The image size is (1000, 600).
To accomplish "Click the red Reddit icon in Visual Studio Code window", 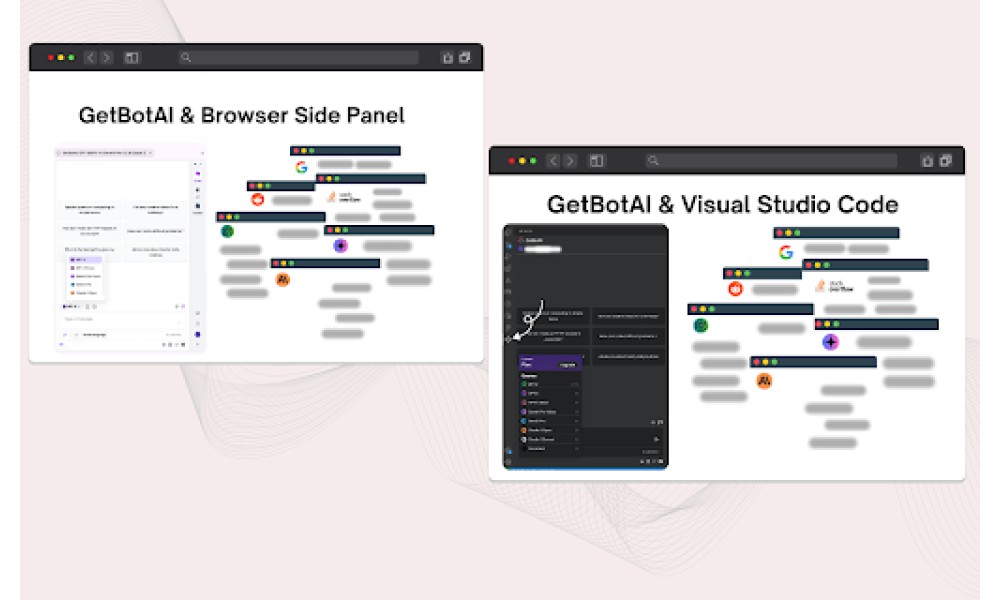I will click(x=735, y=289).
